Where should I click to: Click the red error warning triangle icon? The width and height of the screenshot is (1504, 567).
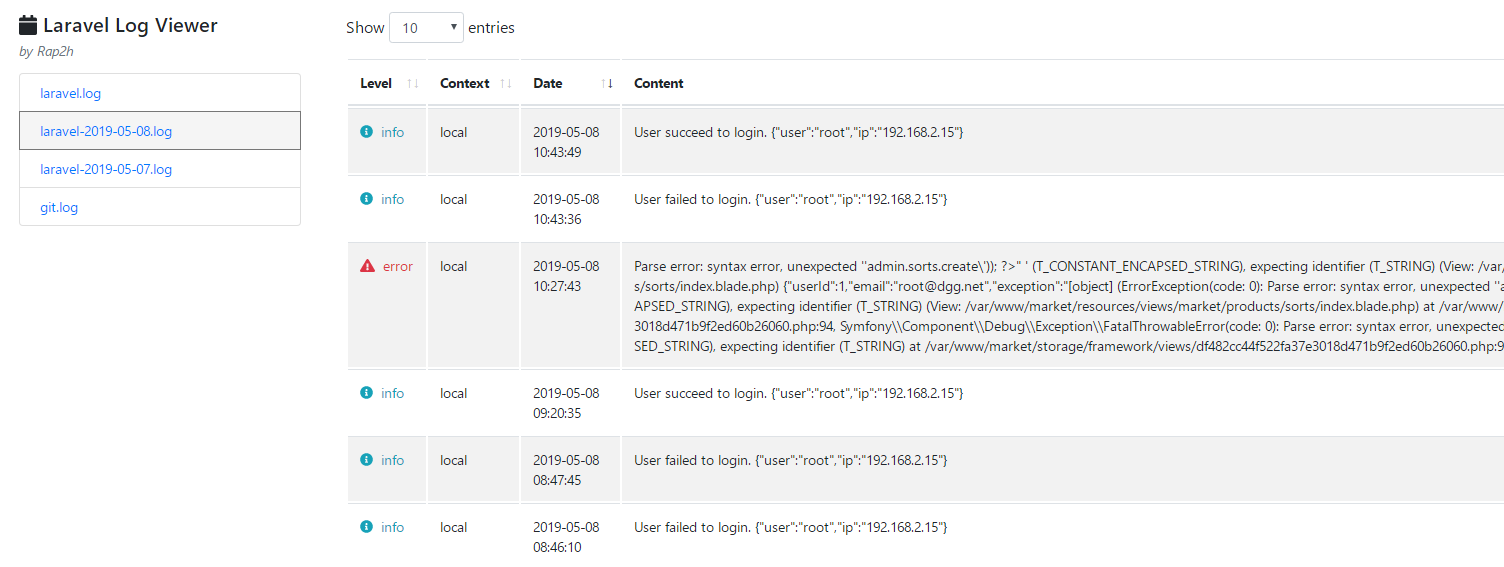click(x=367, y=266)
